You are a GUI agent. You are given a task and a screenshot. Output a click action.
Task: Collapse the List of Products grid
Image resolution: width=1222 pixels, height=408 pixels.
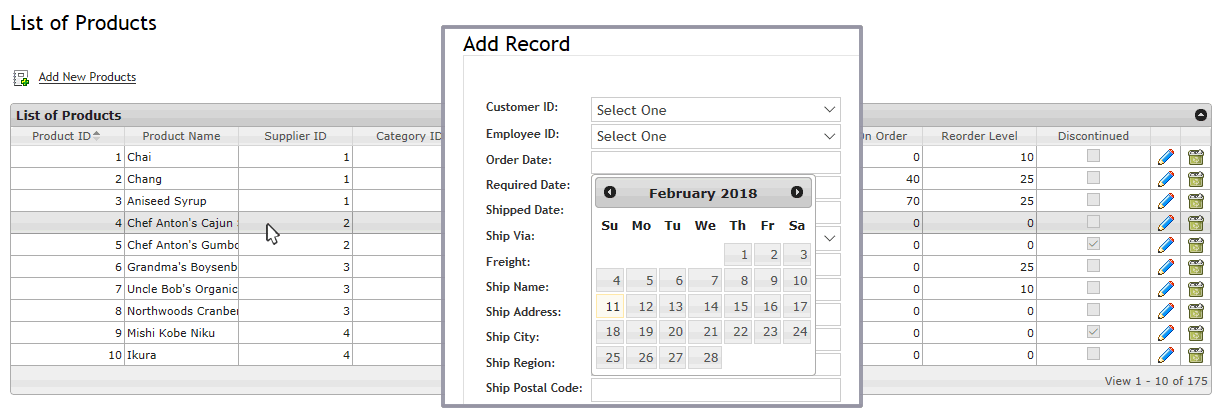tap(1200, 115)
